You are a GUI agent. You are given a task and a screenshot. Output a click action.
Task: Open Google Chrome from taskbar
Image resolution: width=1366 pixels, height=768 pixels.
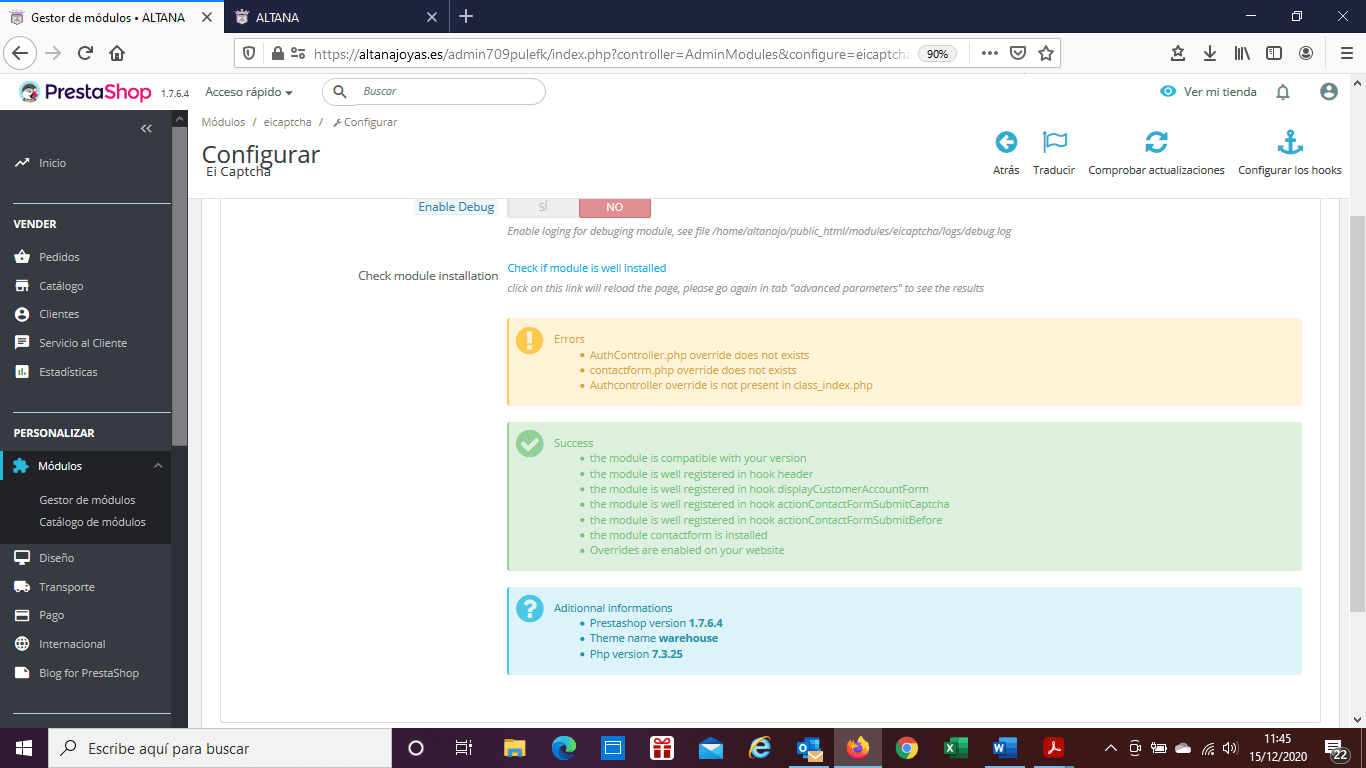pyautogui.click(x=907, y=748)
